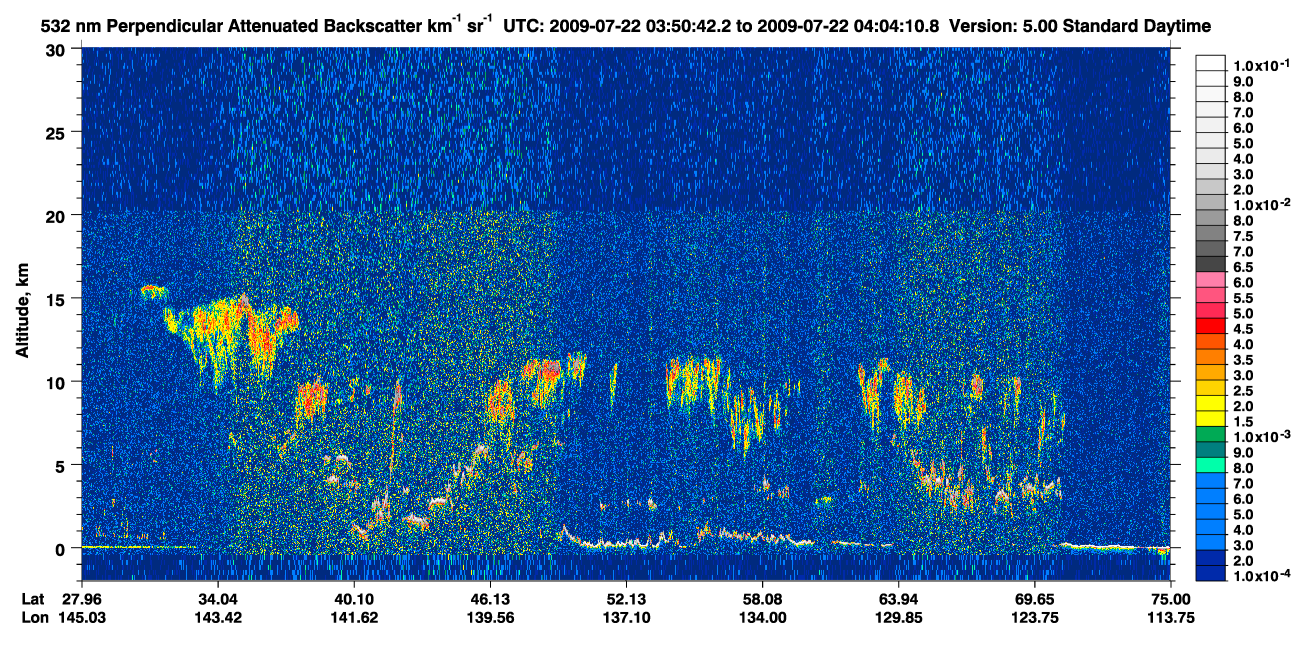The image size is (1300, 667).
Task: Click the 'Lat' row label
Action: (x=34, y=599)
